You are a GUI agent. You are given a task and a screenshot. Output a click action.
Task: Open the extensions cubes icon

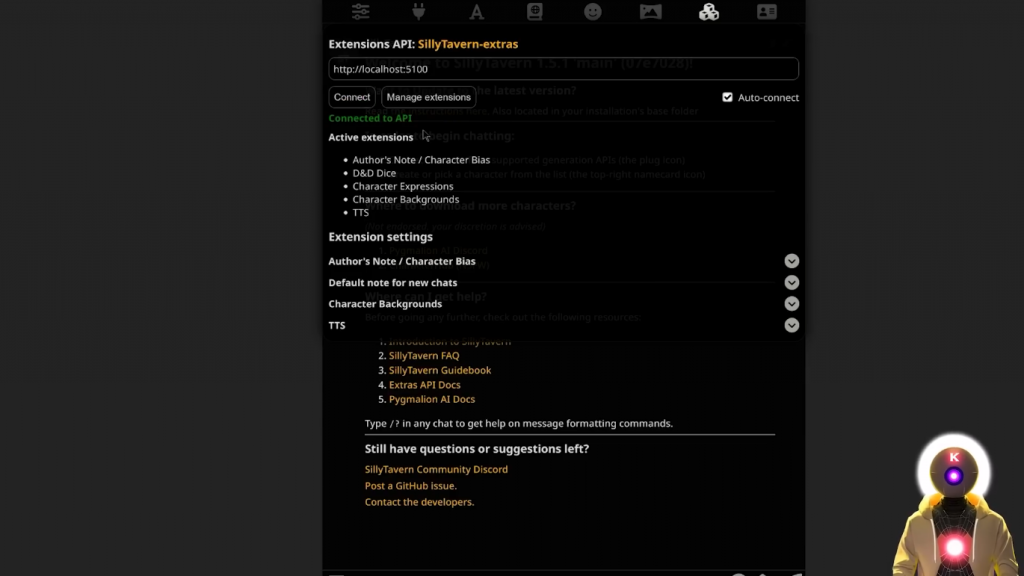click(709, 12)
